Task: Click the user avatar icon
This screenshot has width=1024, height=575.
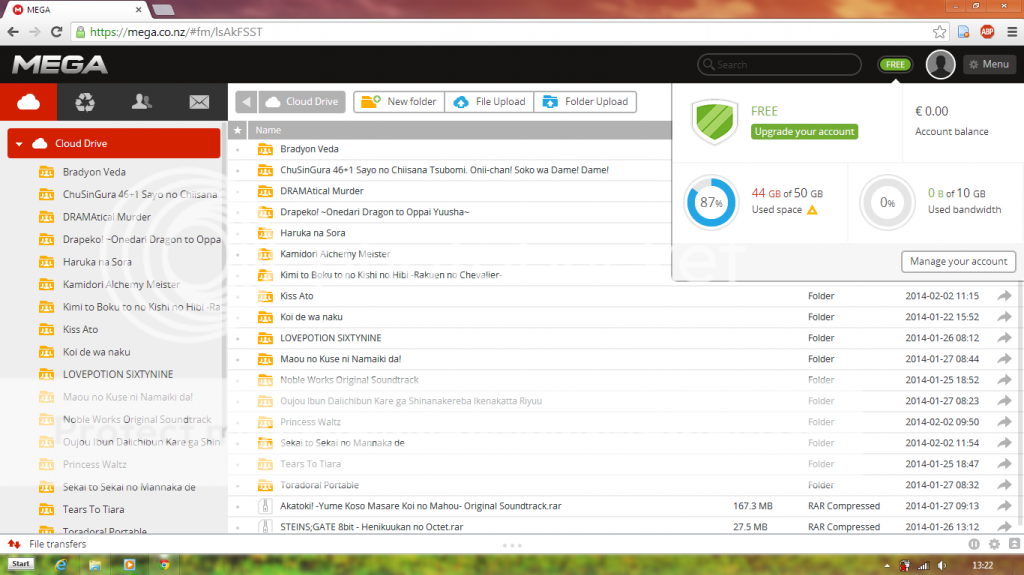Action: coord(940,65)
